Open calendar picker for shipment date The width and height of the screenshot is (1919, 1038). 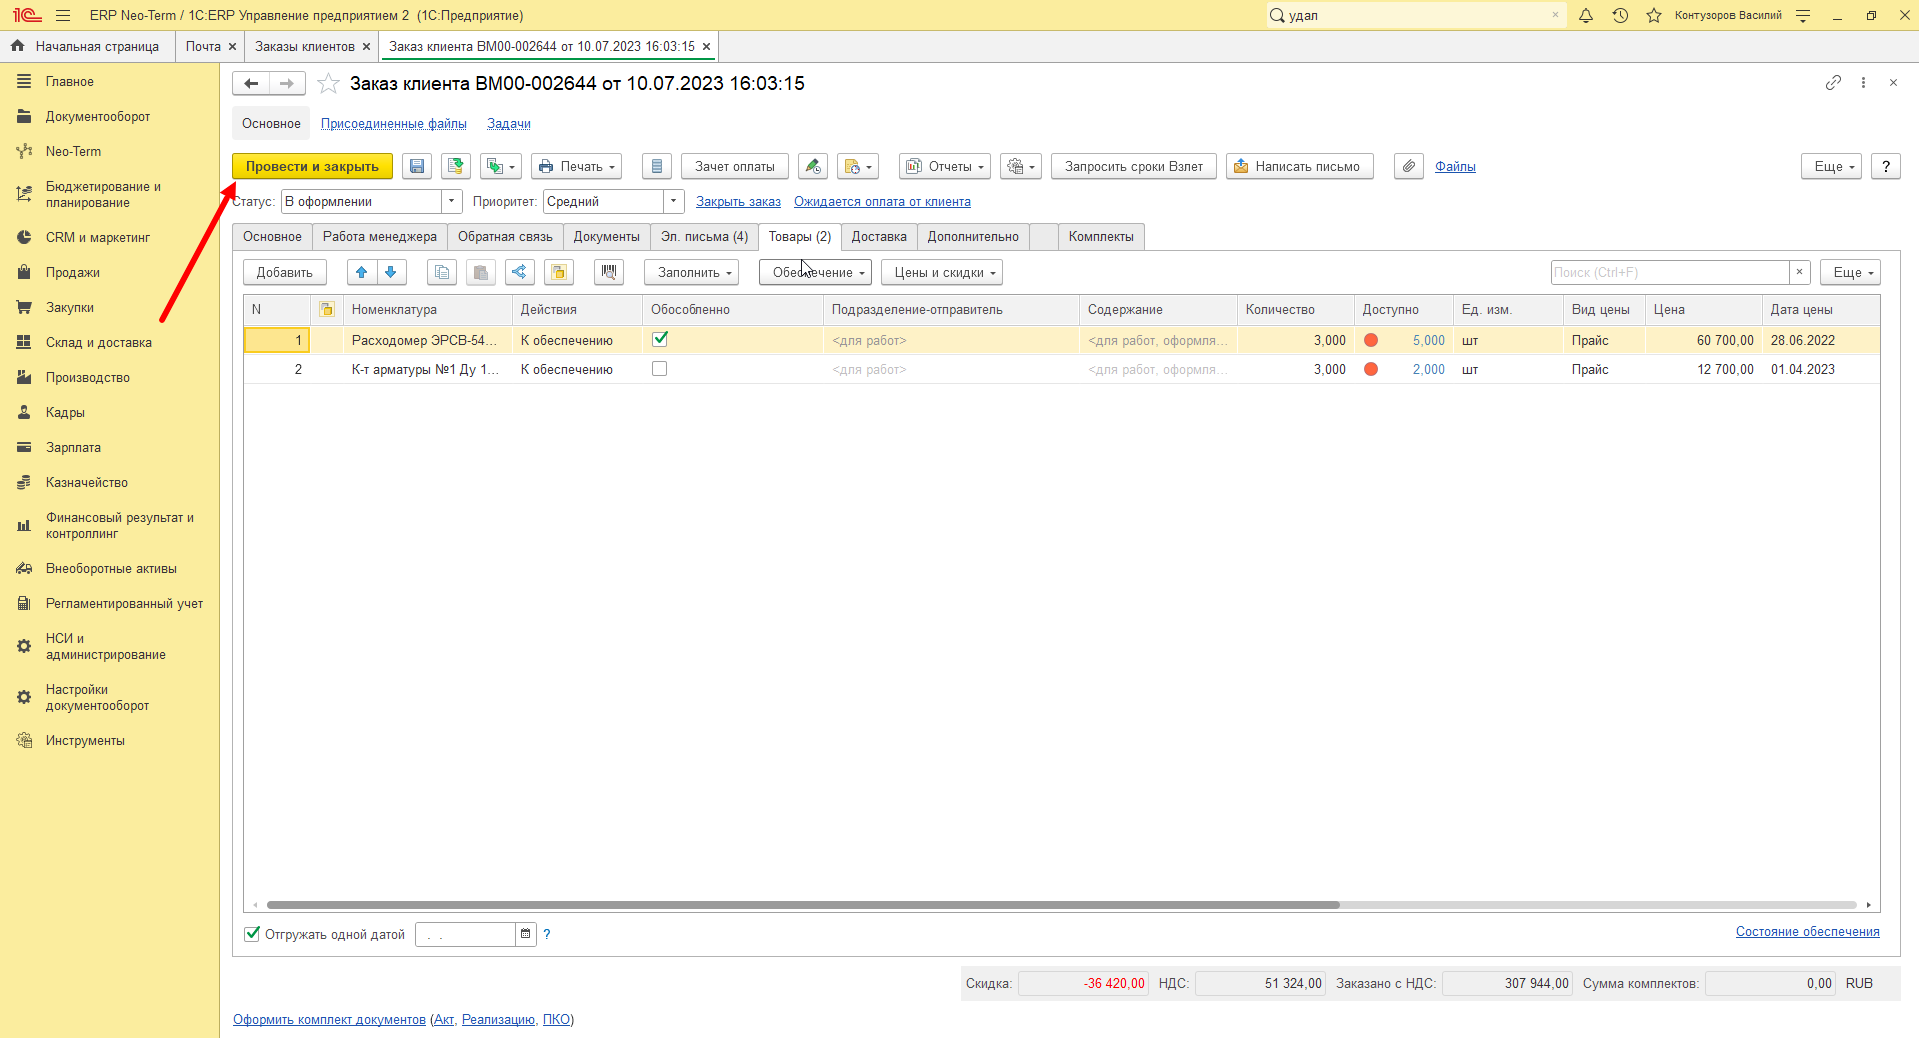pos(526,934)
